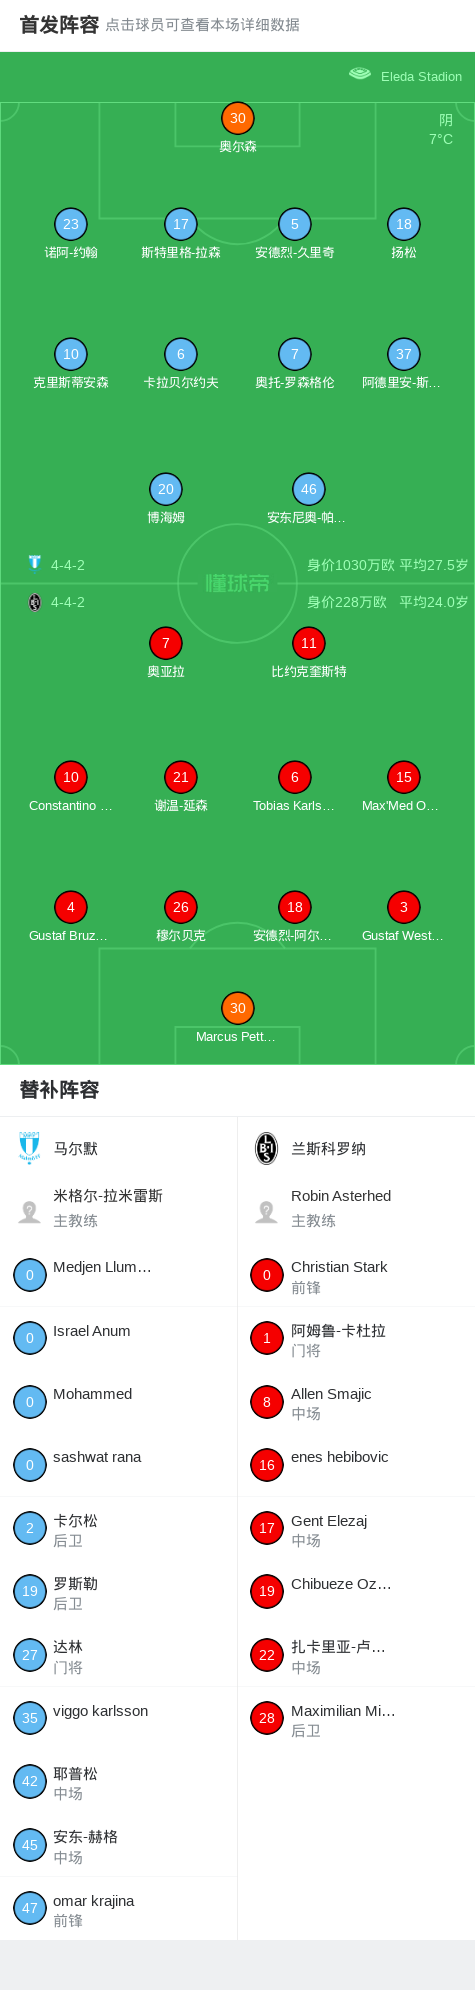Open substitute 19 罗斯勒 defender entry
Screen dimensions: 475x1990
(x=118, y=1592)
